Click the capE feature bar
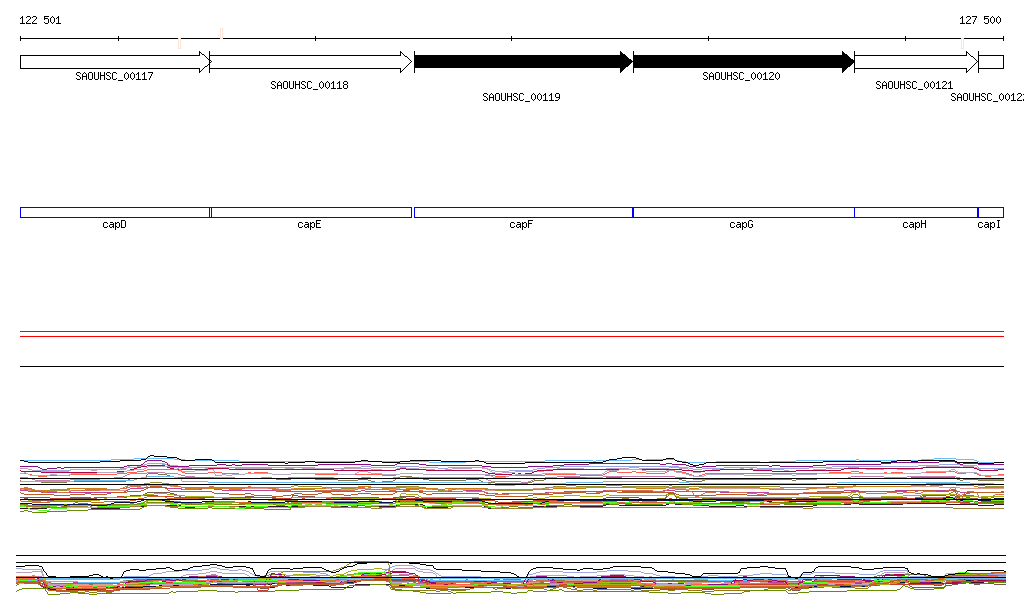The width and height of the screenshot is (1024, 611). tap(310, 212)
